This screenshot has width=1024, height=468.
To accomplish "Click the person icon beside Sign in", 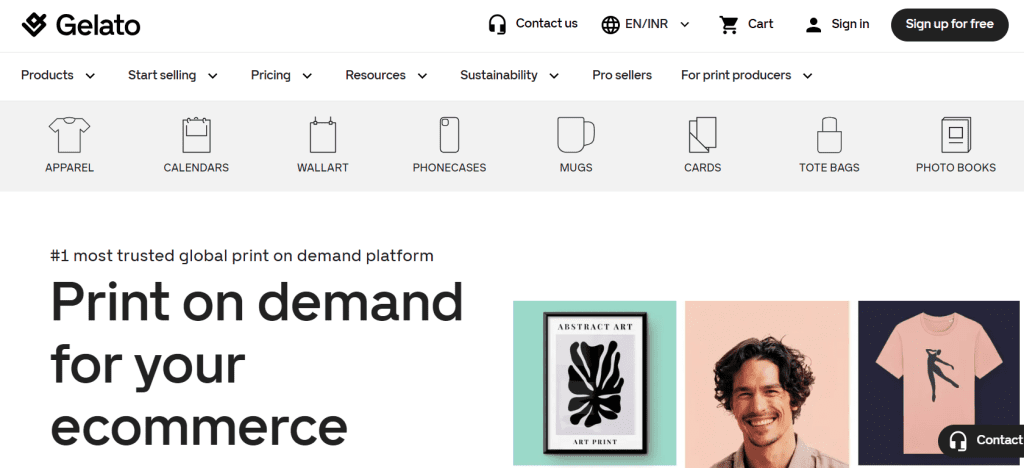I will coord(813,25).
